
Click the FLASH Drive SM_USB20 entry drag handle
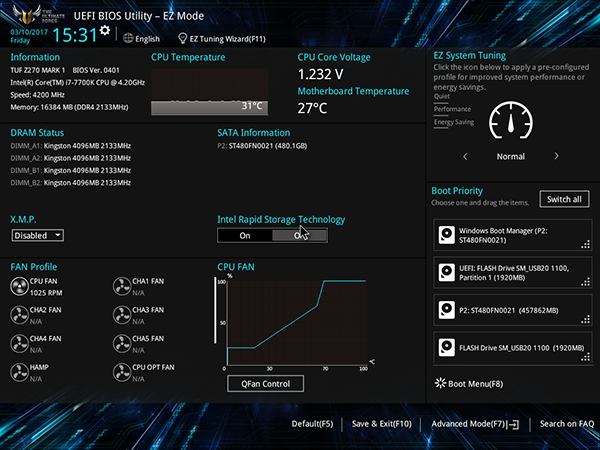pos(585,357)
